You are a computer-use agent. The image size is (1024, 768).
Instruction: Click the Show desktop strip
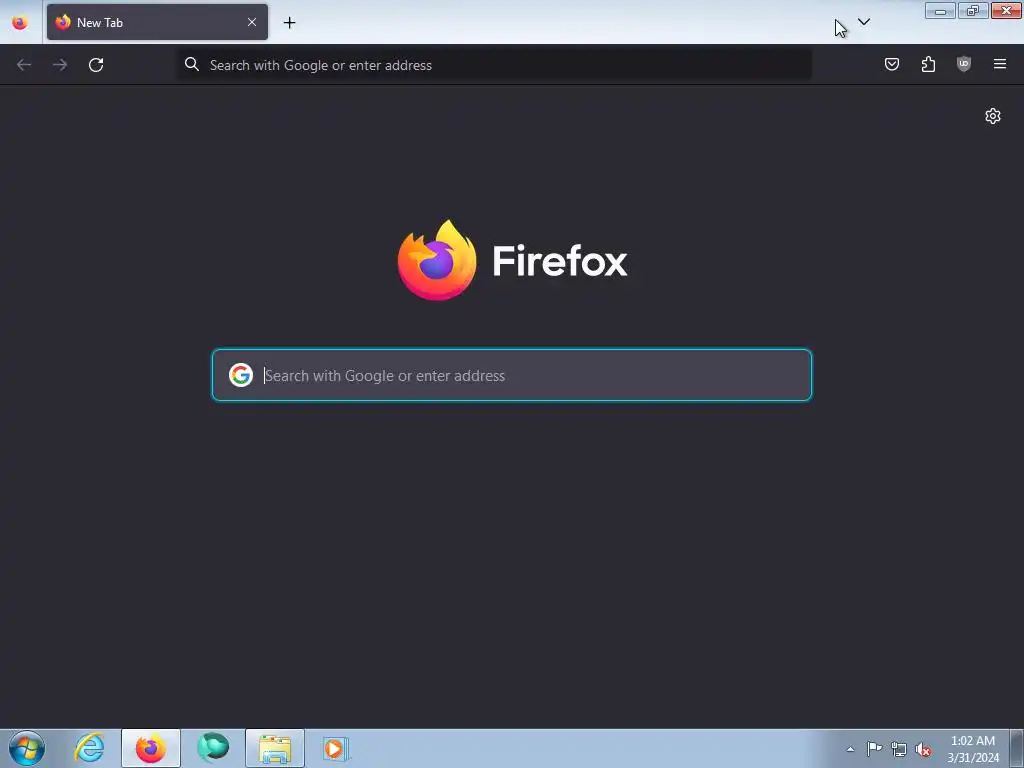coord(1017,748)
